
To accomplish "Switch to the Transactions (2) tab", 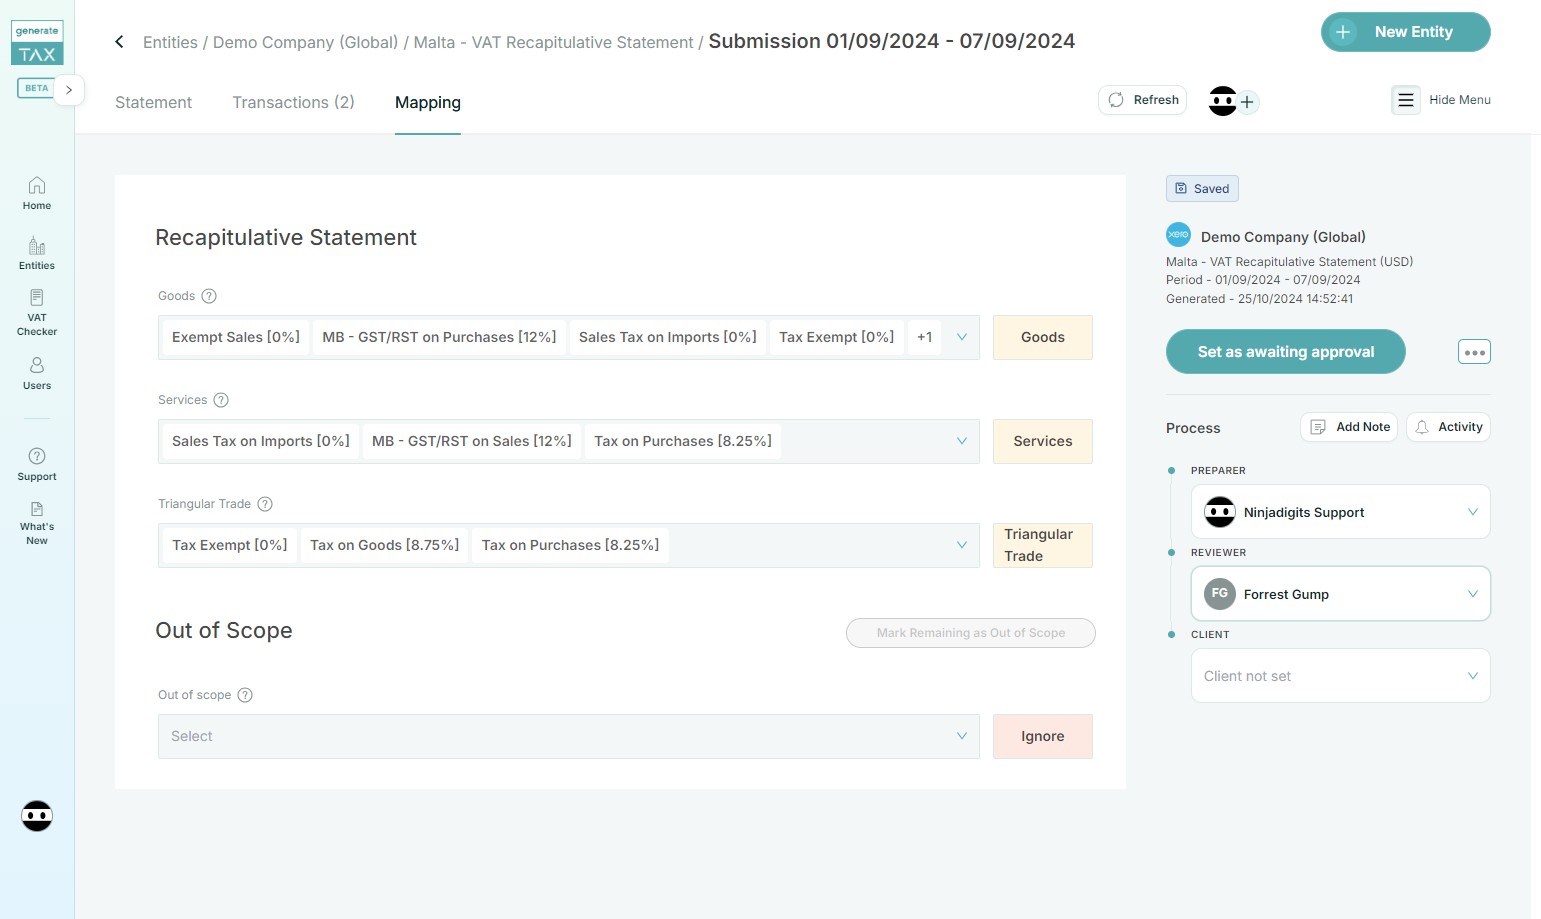I will [293, 103].
